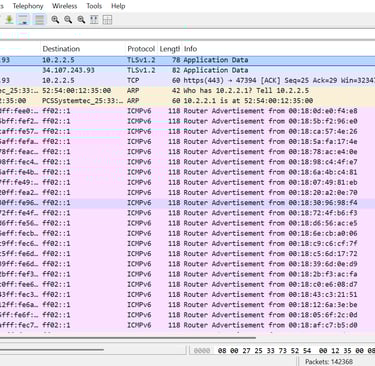Select Router Advertisement from 00:18:30:96:98:f4
The image size is (375, 366).
(187, 203)
